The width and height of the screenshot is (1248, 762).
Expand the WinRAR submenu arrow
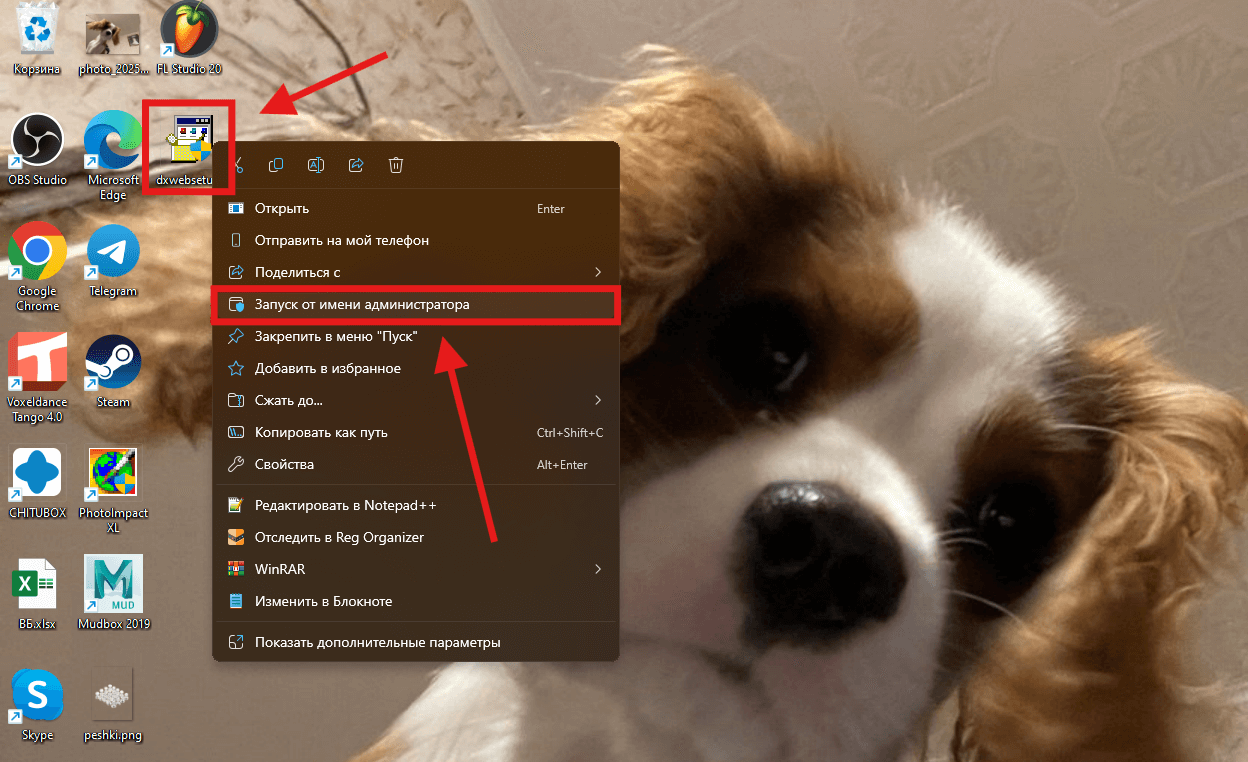pyautogui.click(x=598, y=569)
